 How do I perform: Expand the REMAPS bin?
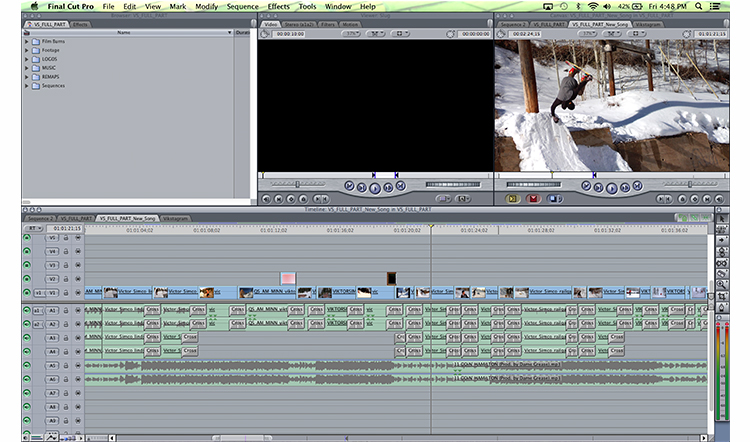pyautogui.click(x=27, y=77)
